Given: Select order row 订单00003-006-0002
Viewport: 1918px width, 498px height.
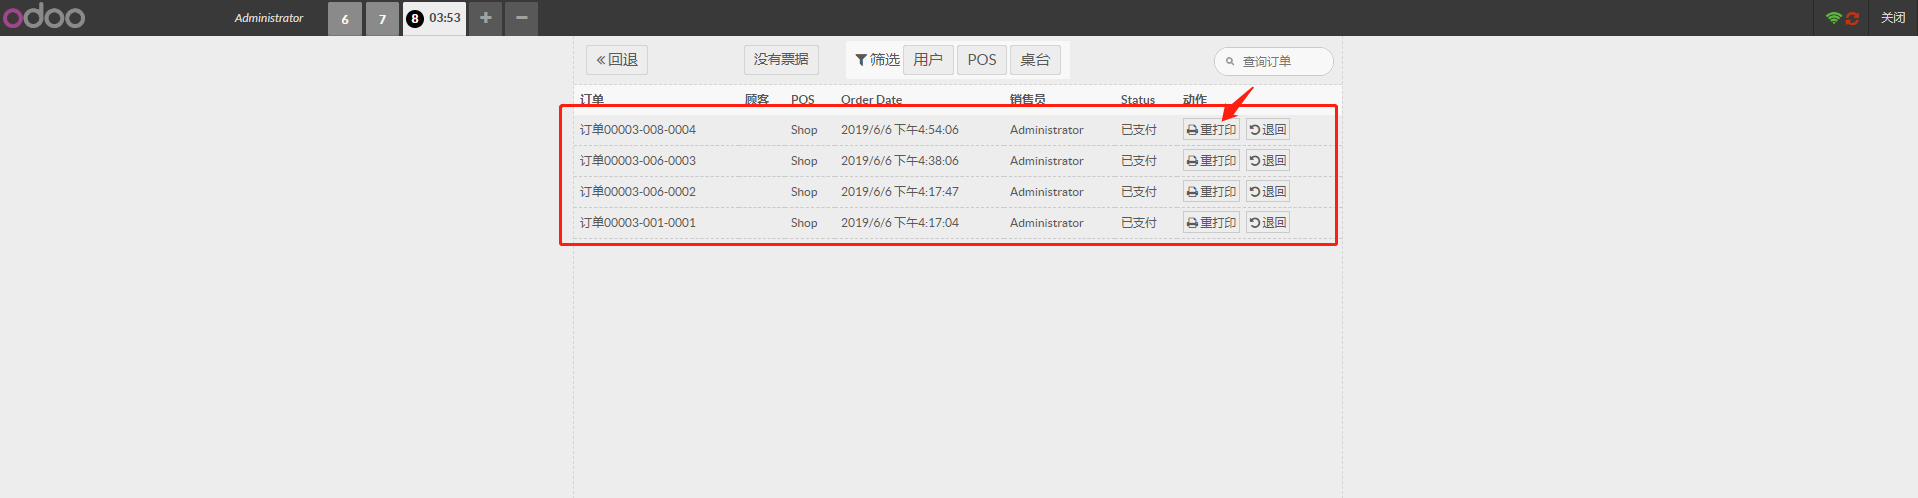Looking at the screenshot, I should [x=638, y=192].
